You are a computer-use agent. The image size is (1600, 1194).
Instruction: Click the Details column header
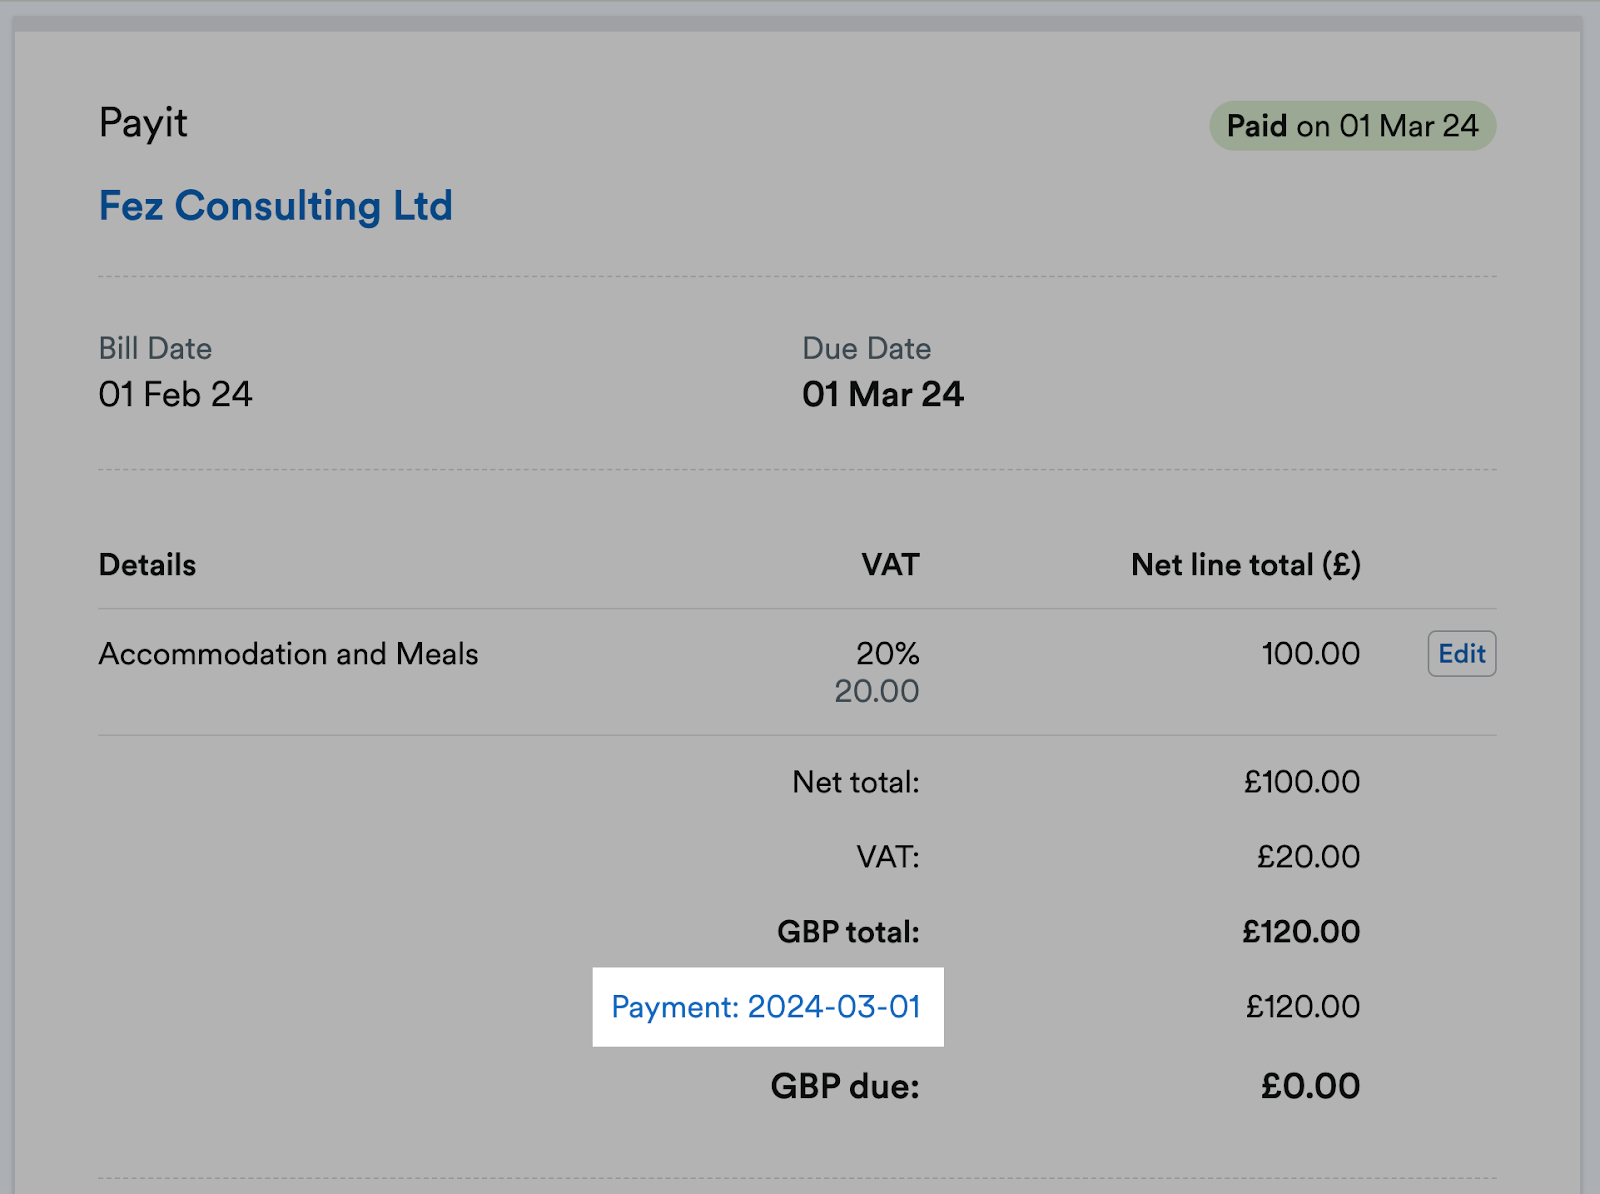click(147, 564)
